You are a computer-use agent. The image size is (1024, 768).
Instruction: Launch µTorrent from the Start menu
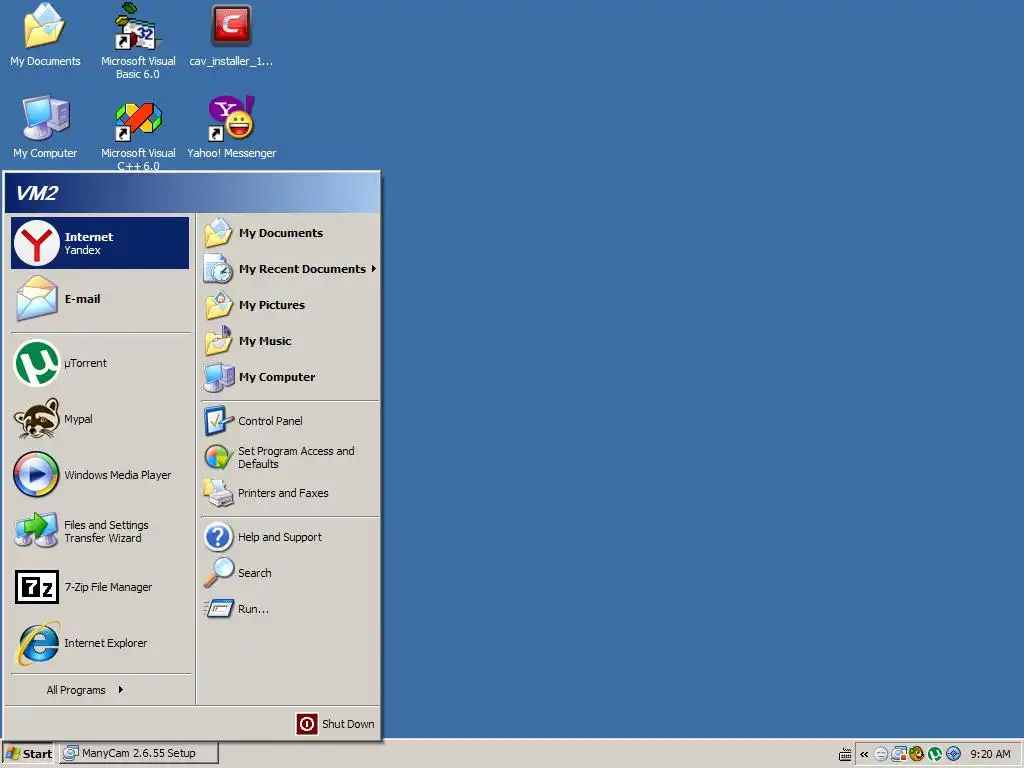[x=100, y=363]
